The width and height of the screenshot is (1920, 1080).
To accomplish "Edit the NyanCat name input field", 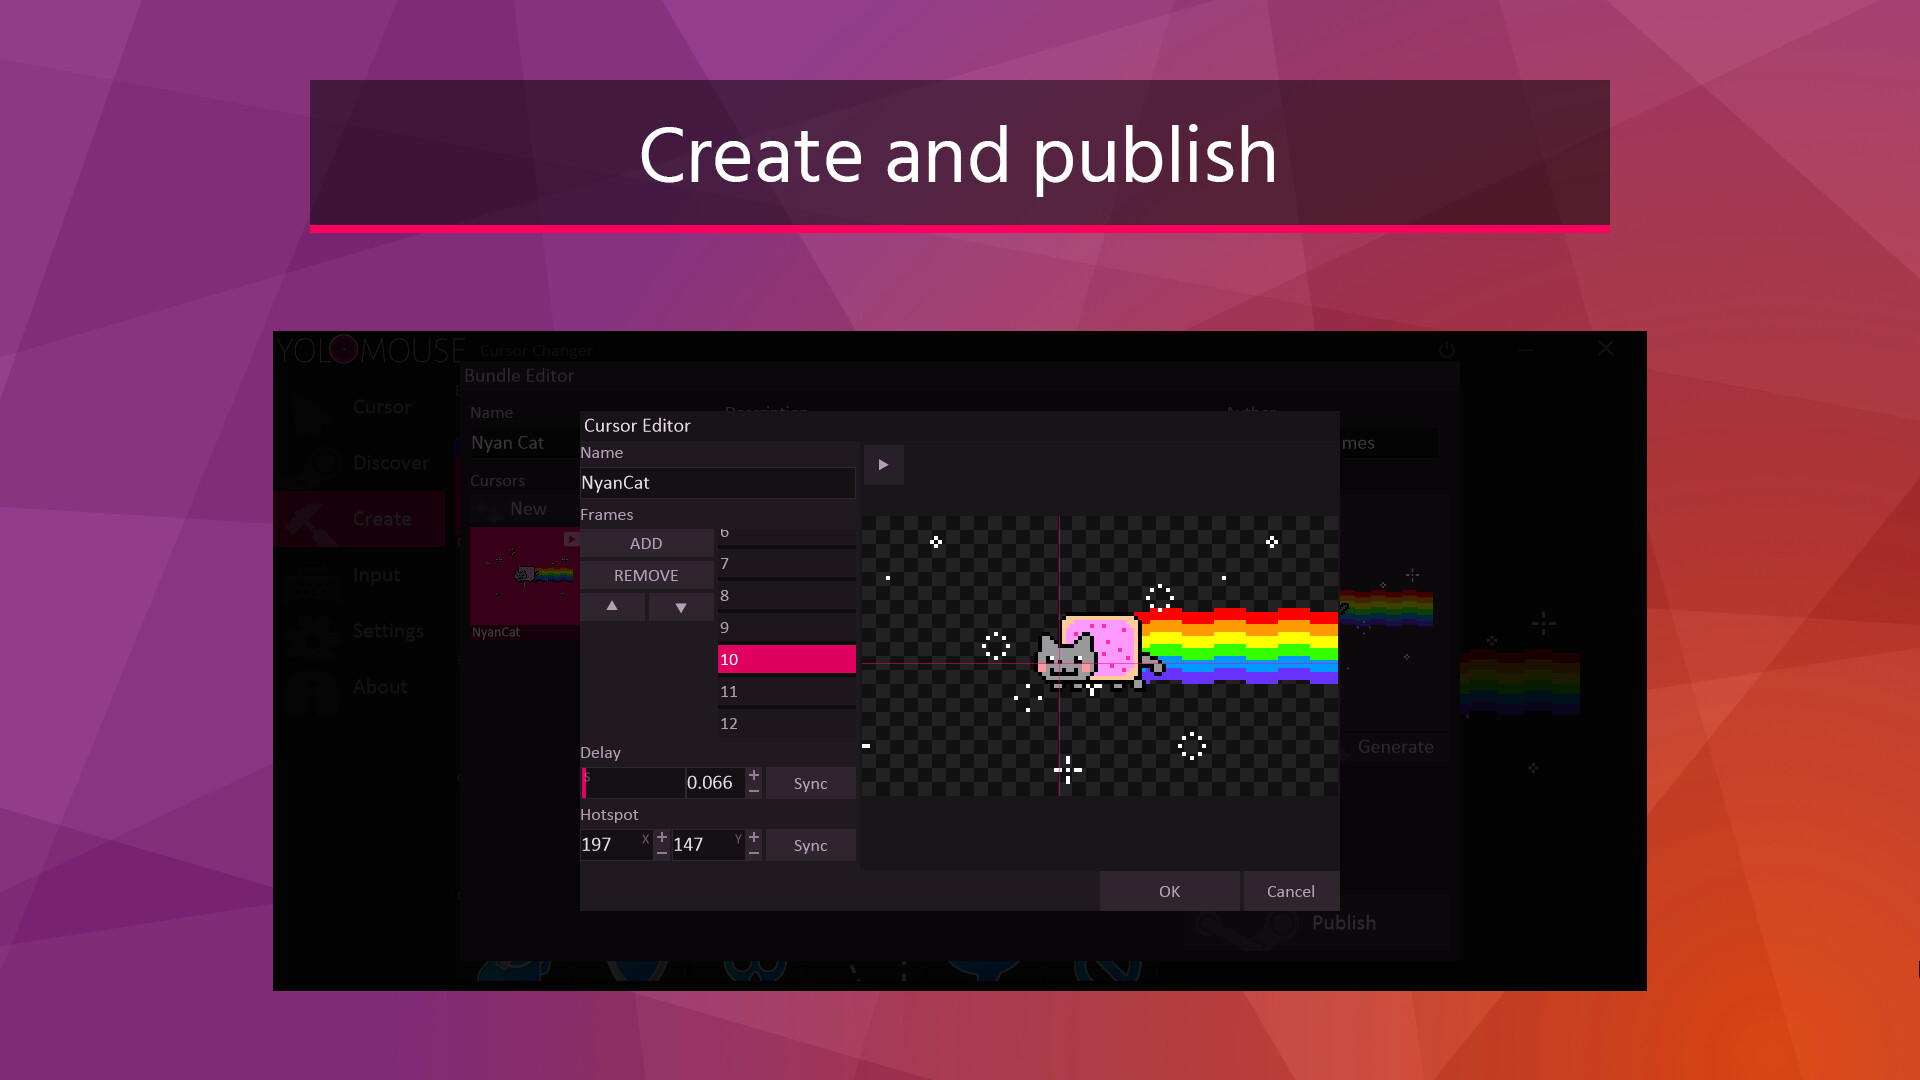I will [717, 483].
